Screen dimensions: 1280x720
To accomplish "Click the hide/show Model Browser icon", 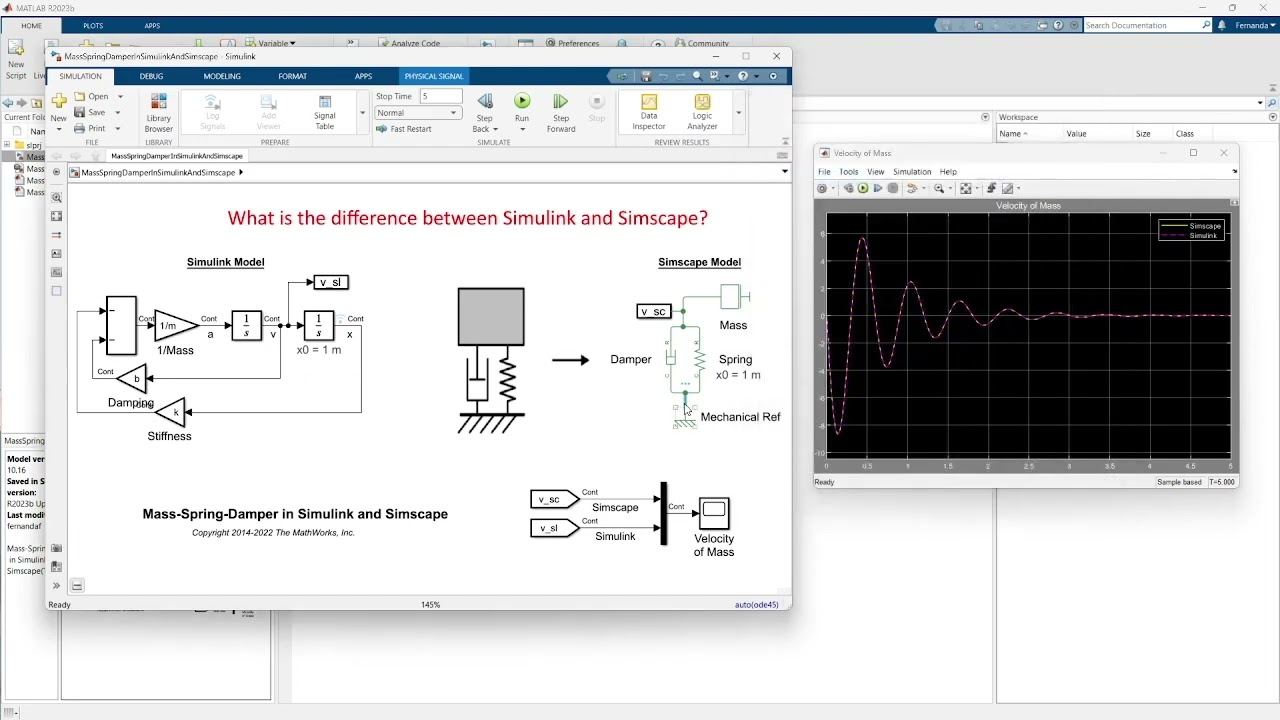I will click(x=56, y=172).
